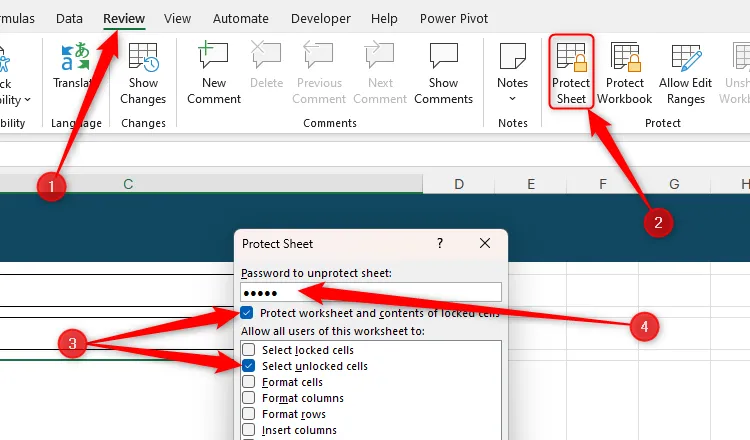Viewport: 750px width, 440px height.
Task: Click the Protect Sheet dialog help question mark
Action: 440,243
